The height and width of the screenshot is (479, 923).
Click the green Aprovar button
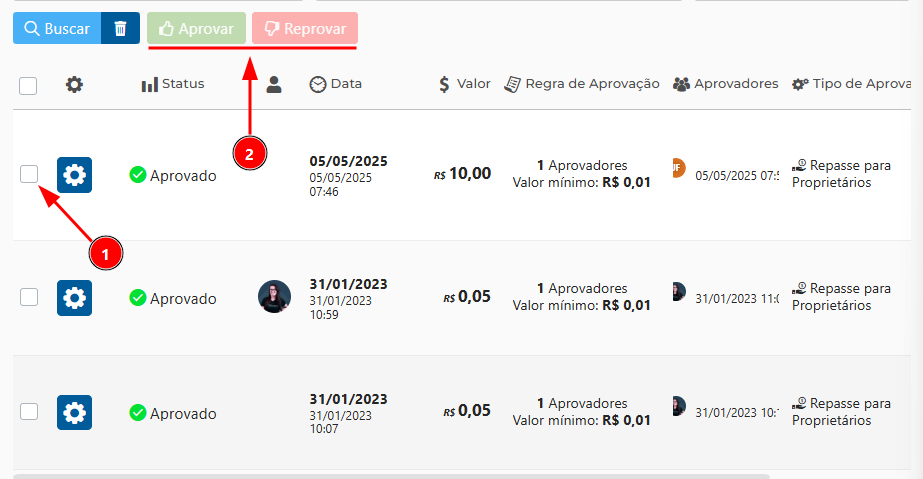coord(196,29)
